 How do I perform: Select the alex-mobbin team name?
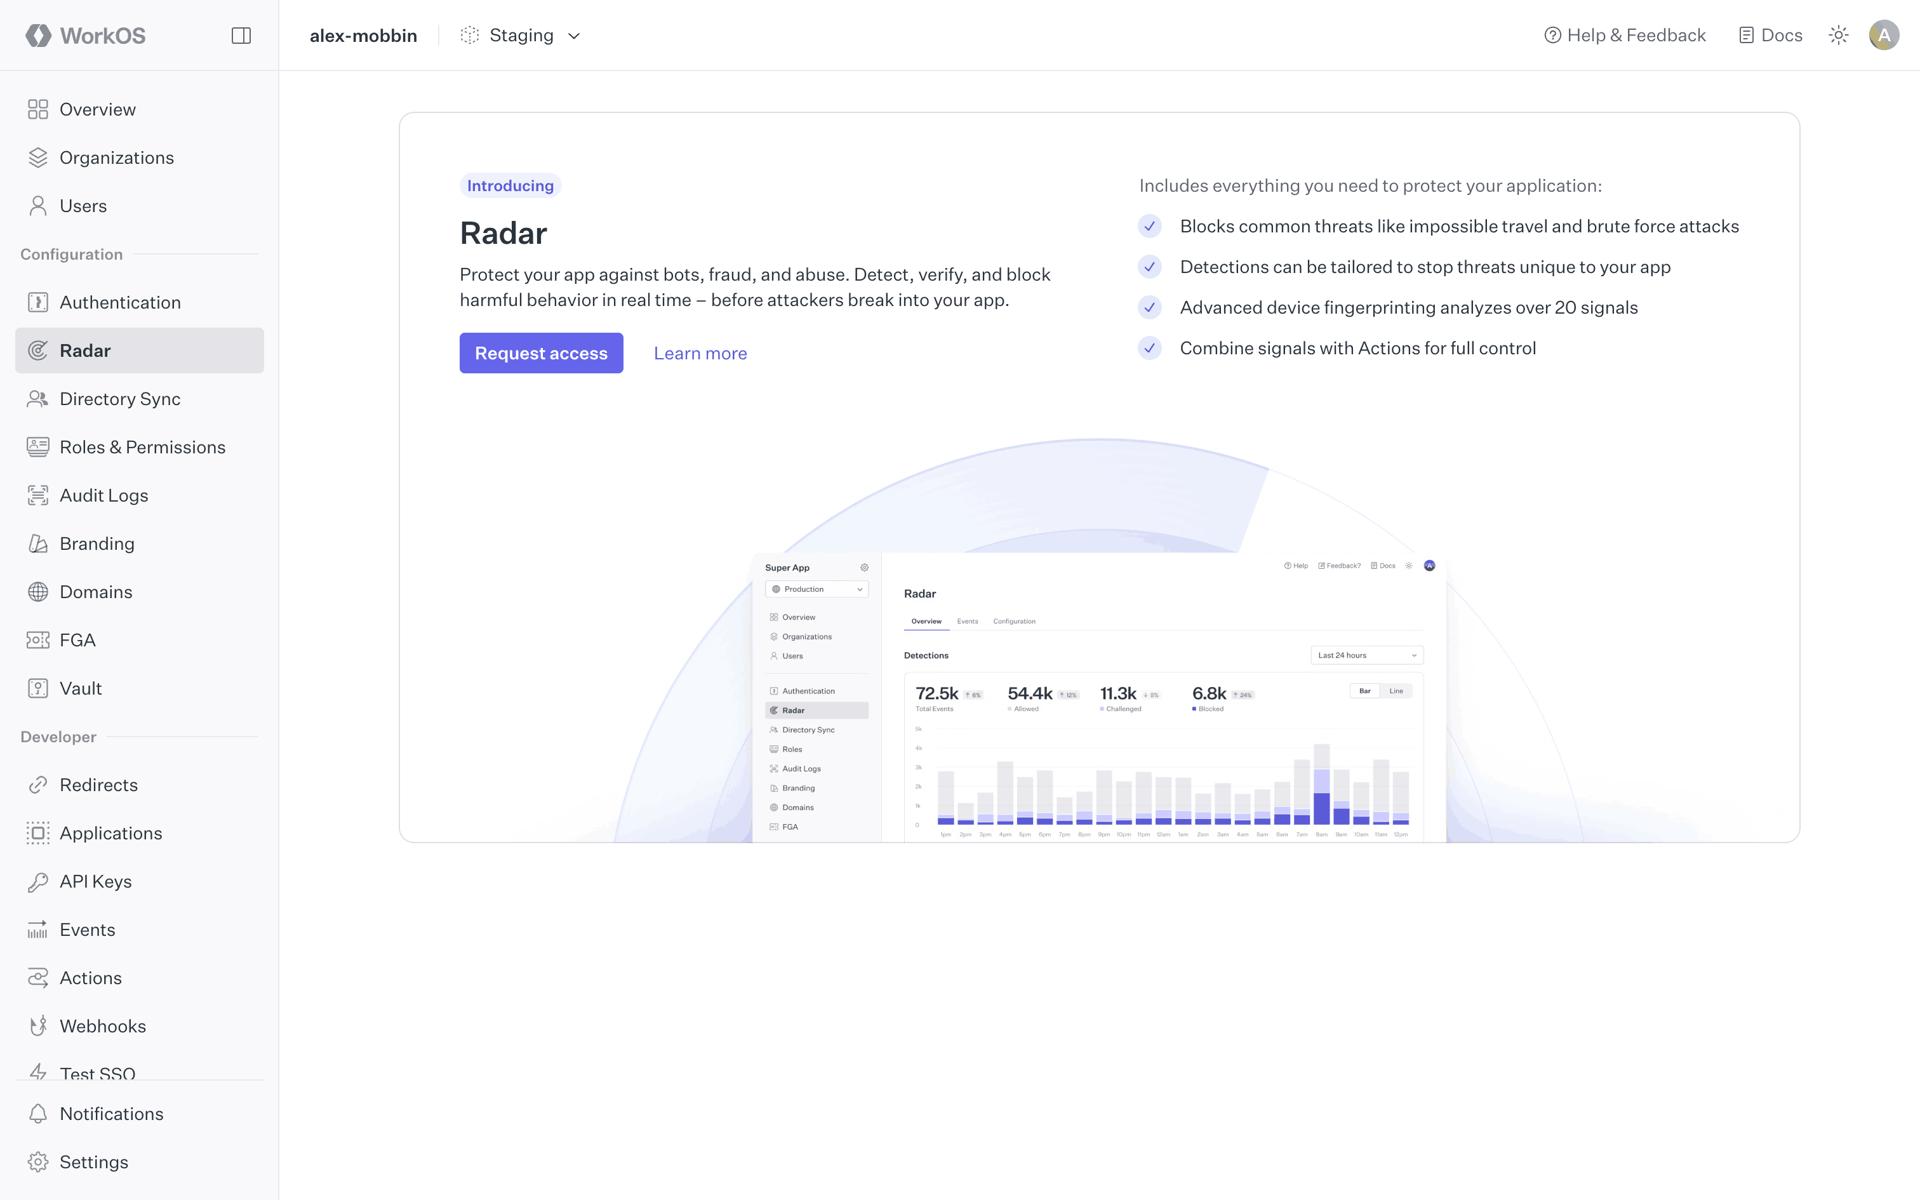363,35
